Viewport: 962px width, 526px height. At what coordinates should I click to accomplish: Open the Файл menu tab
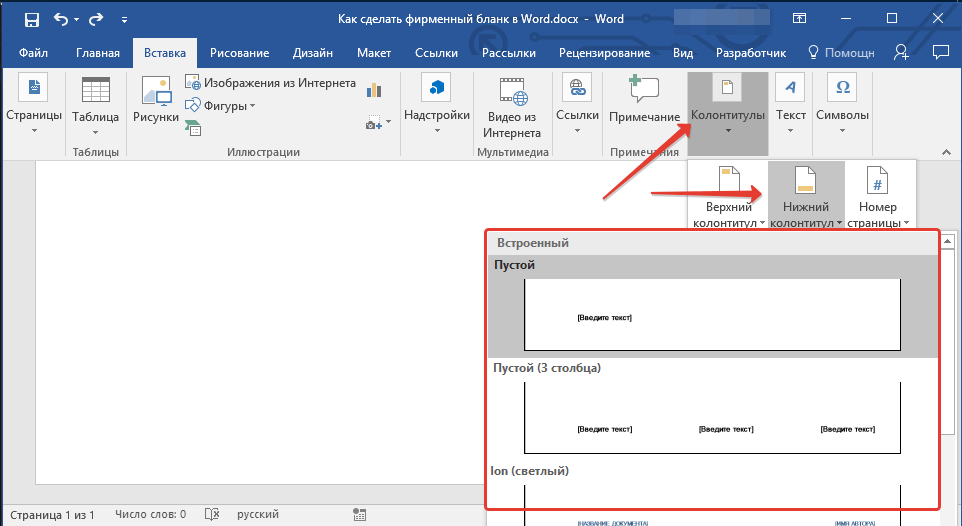(x=33, y=53)
